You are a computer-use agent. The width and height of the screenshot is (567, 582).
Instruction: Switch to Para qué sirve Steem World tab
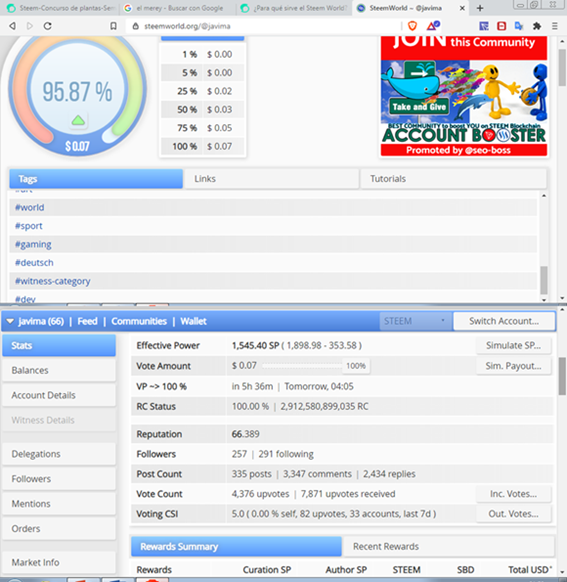(x=294, y=8)
